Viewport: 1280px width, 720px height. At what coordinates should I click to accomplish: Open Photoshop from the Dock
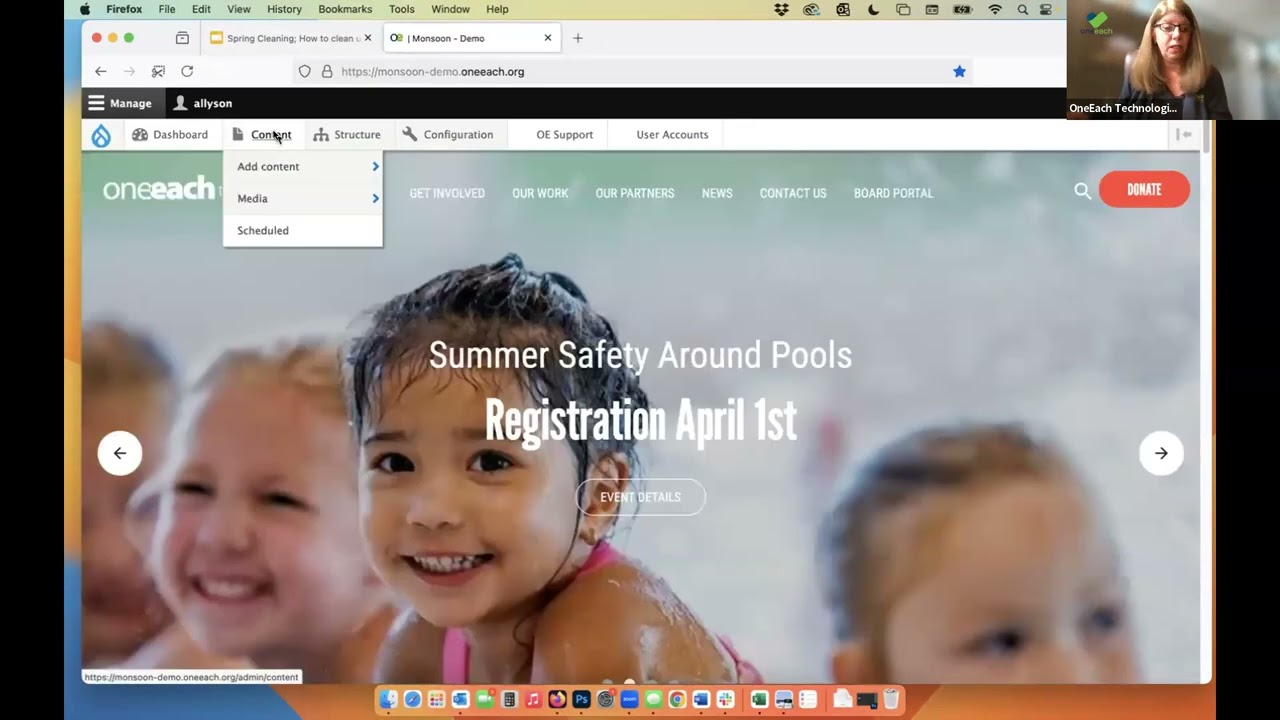tap(581, 700)
